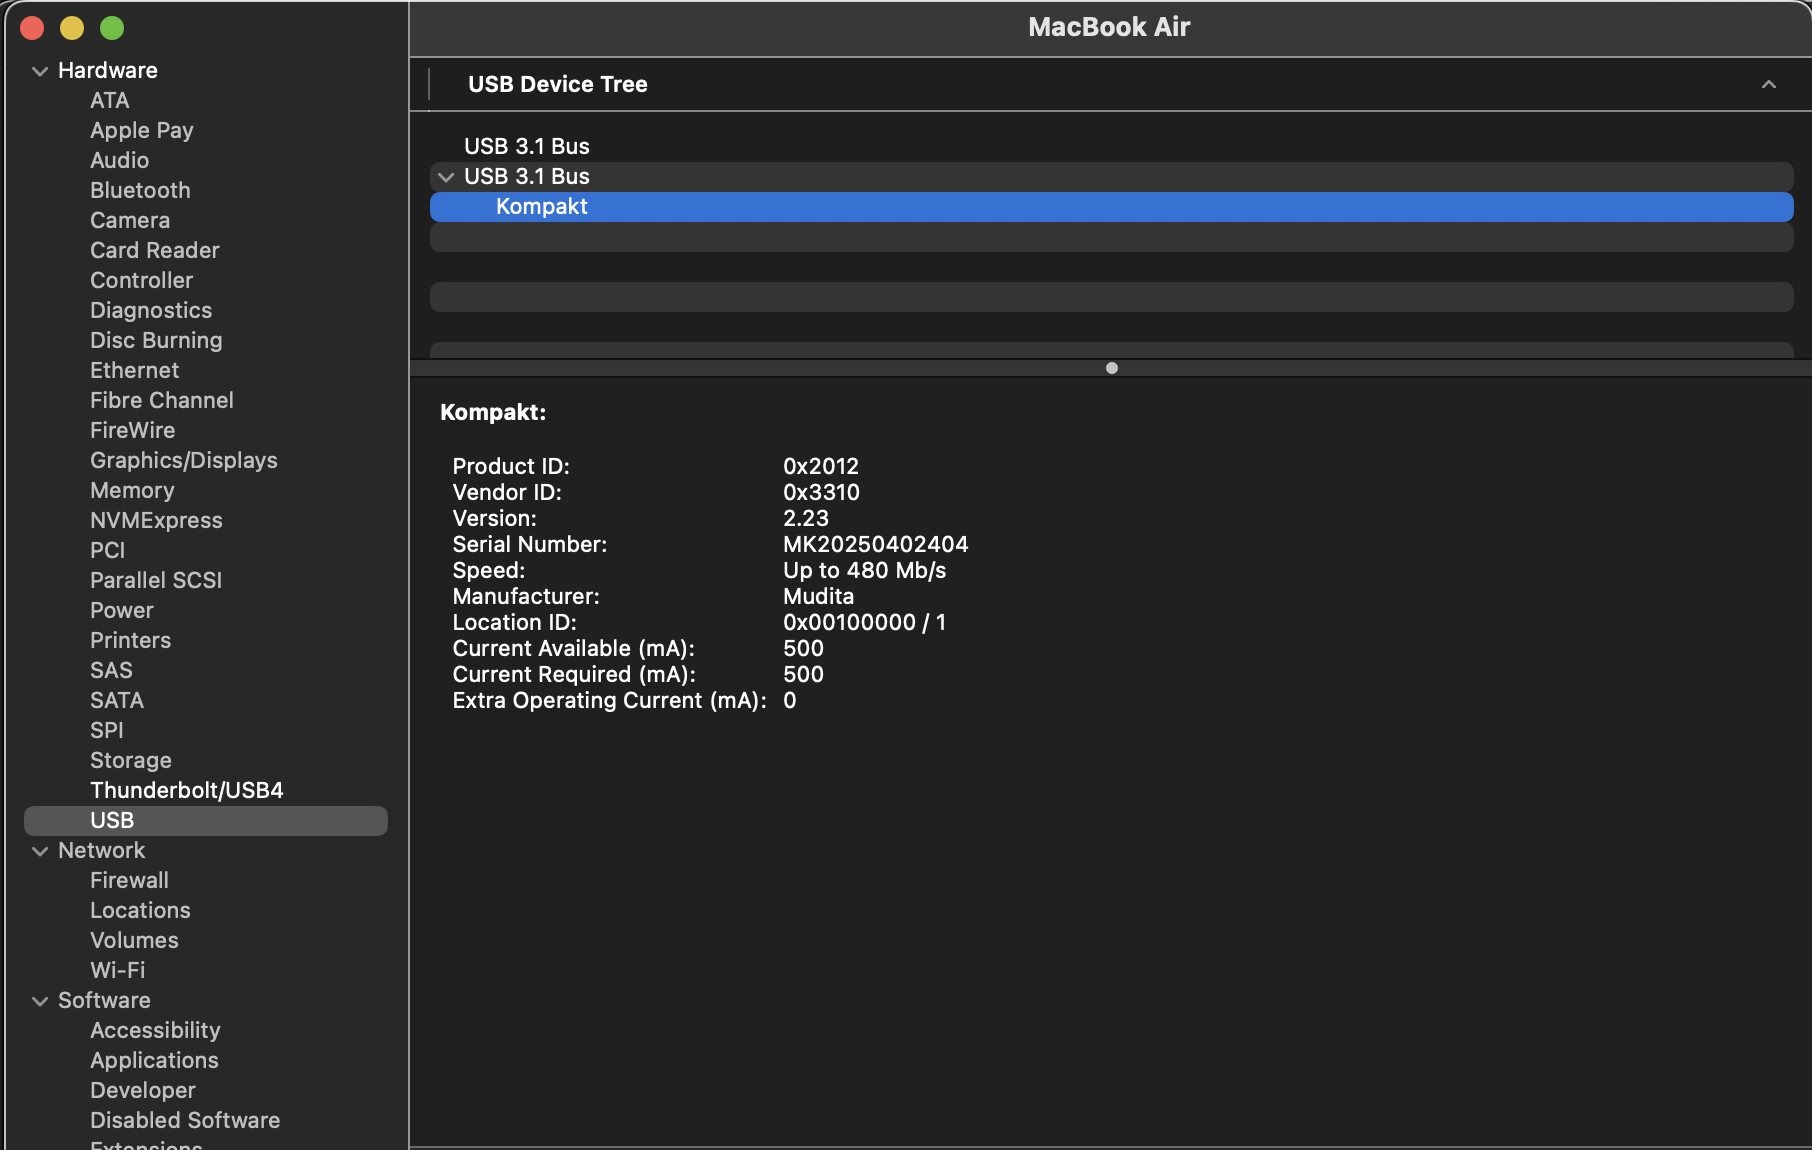Select Power in the Hardware list
This screenshot has width=1812, height=1150.
coord(122,610)
